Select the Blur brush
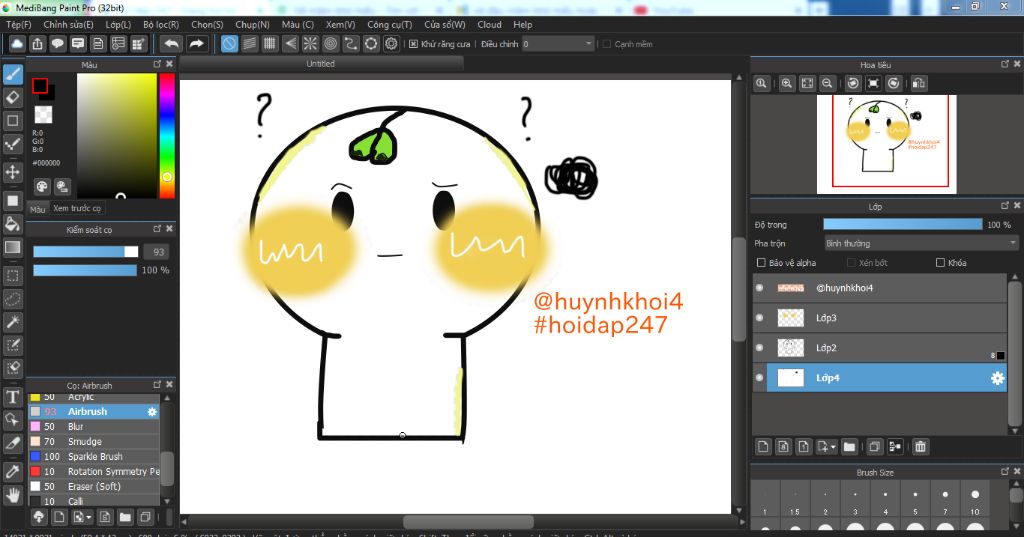 94,427
